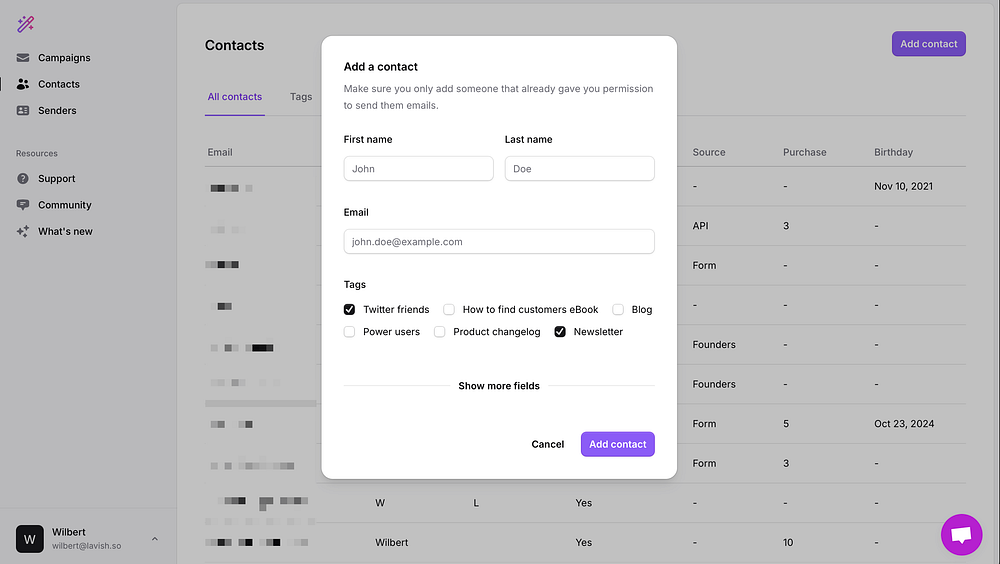The height and width of the screenshot is (564, 1000).
Task: Open Campaigns envelope icon in sidebar
Action: coord(23,58)
